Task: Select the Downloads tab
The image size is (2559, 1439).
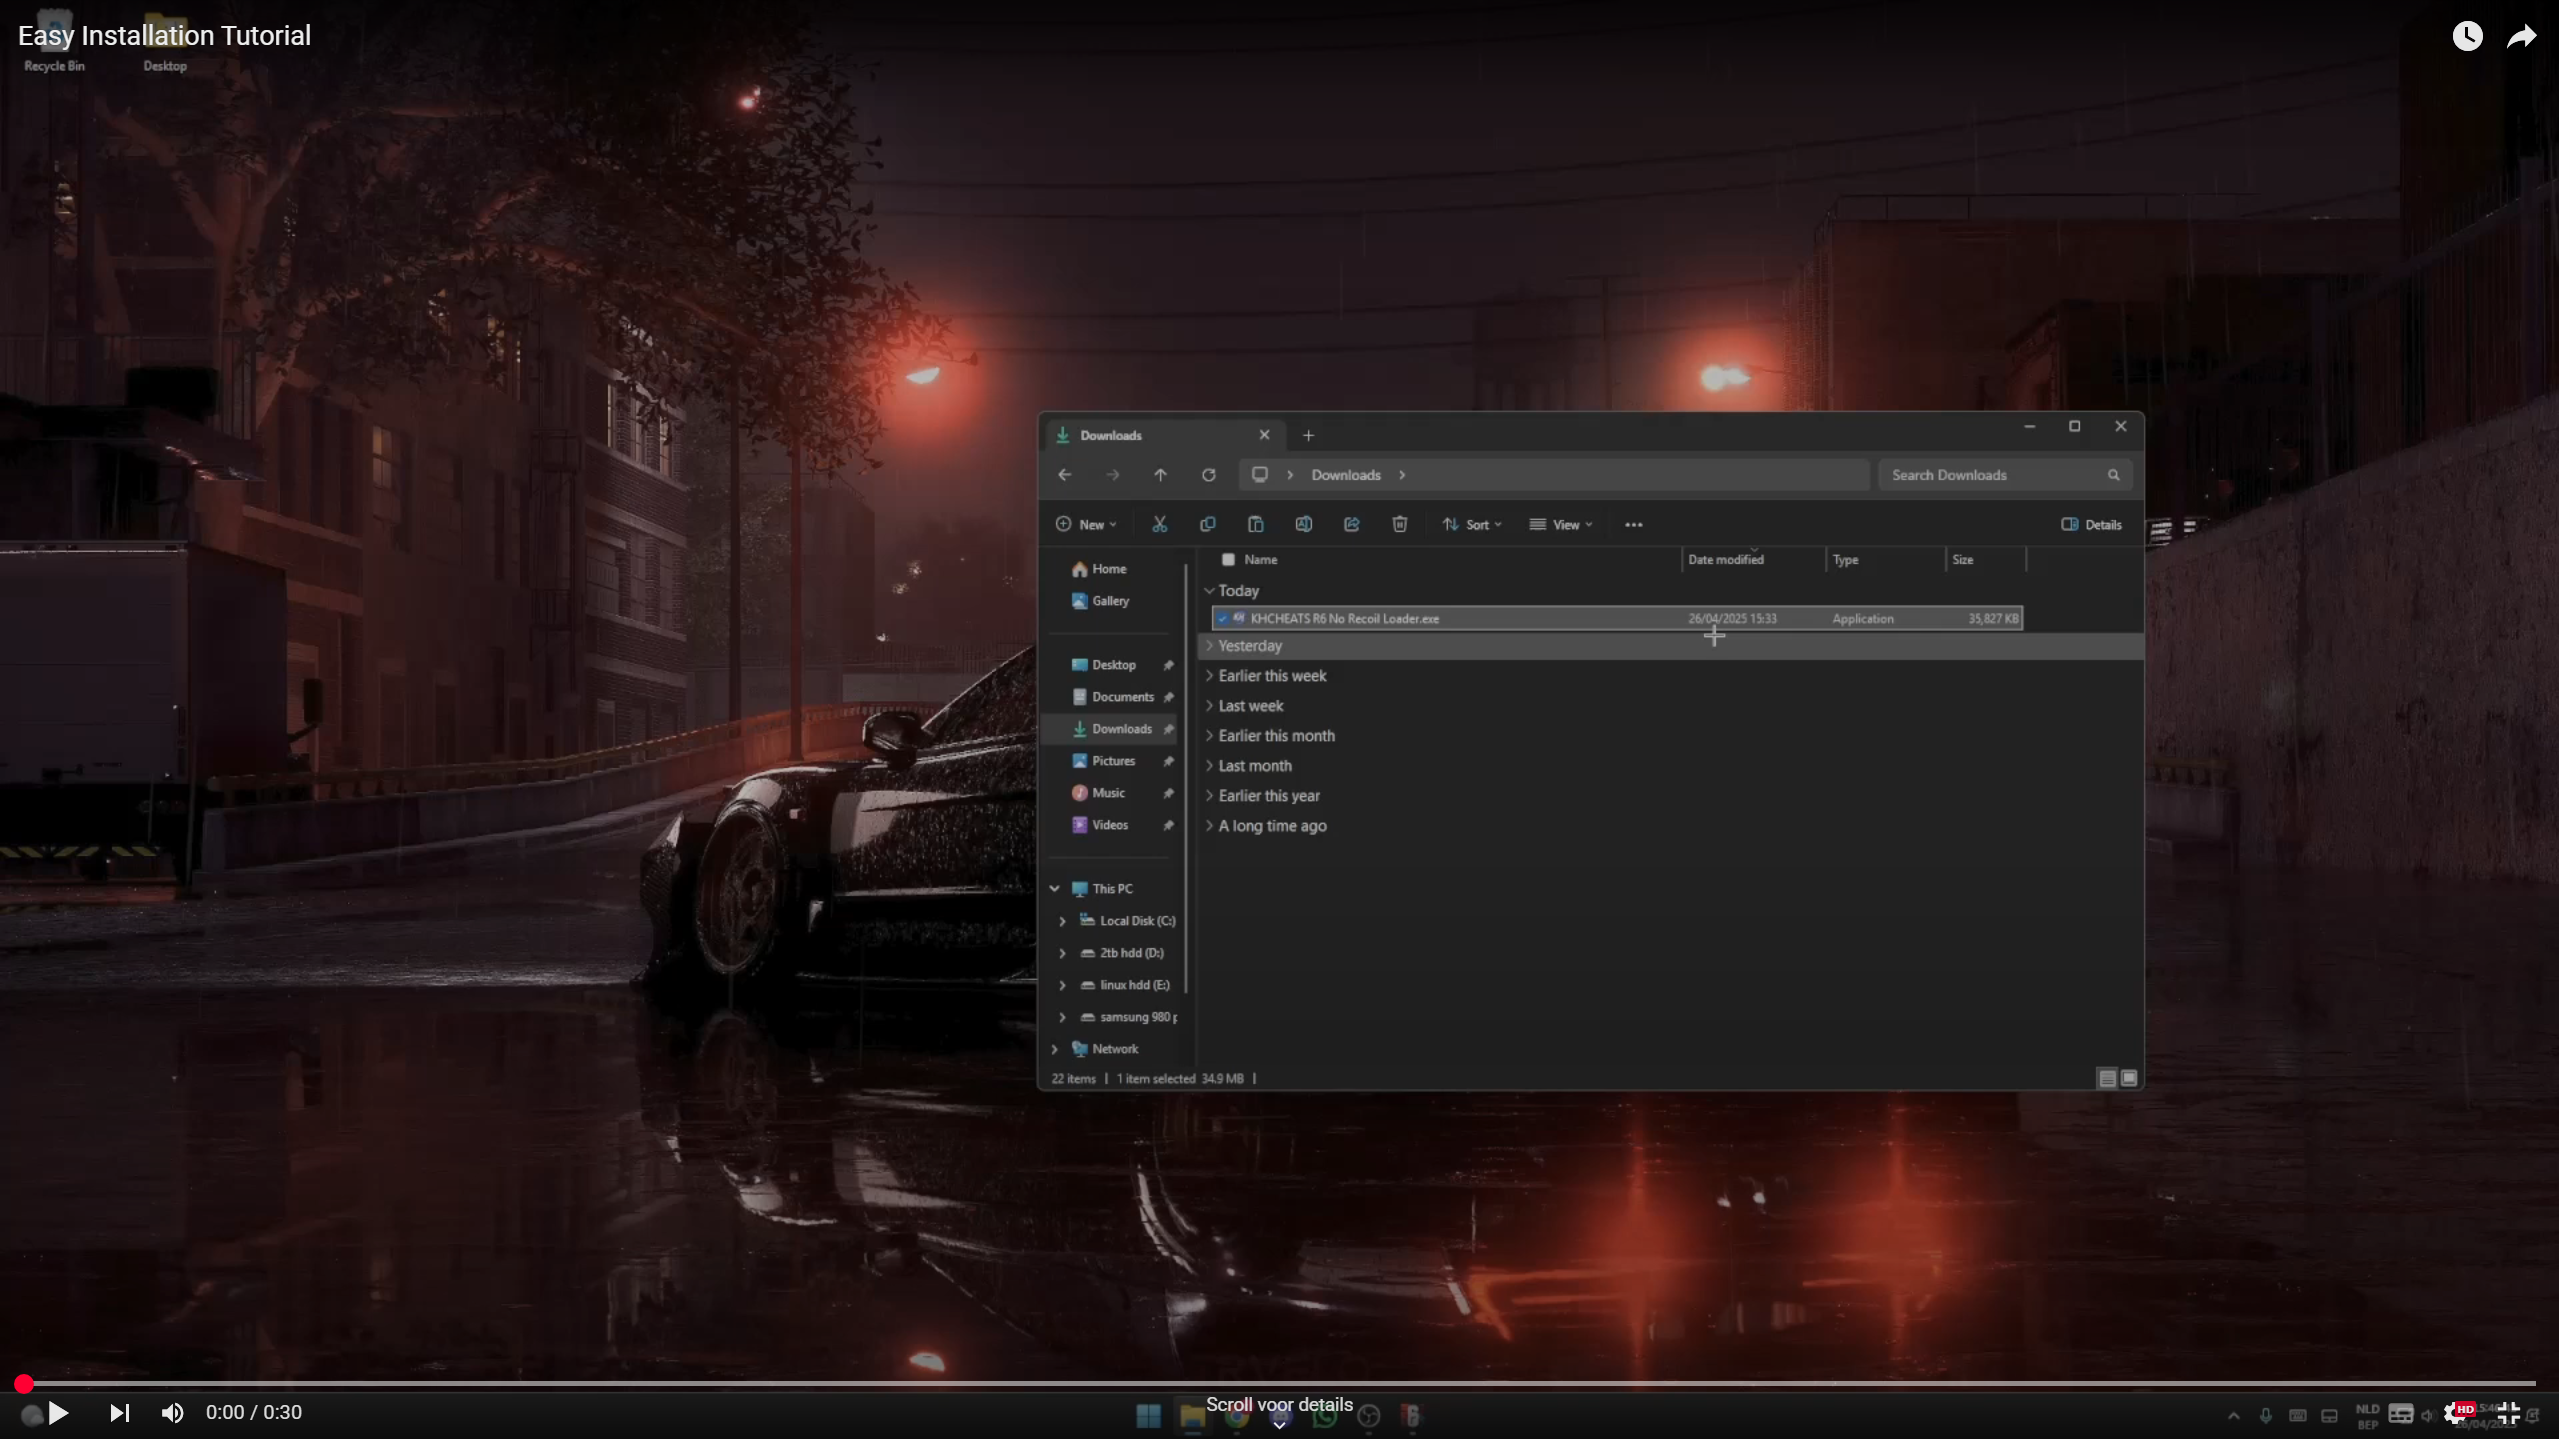Action: point(1165,436)
